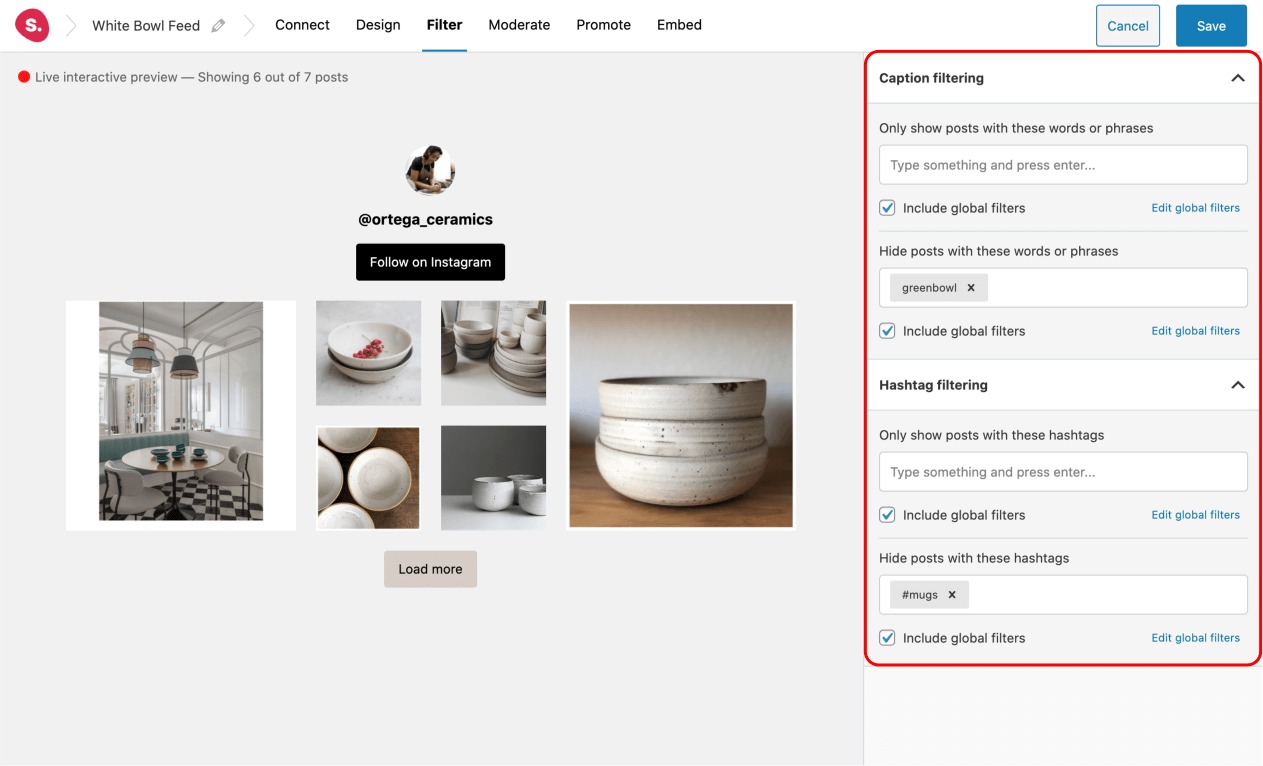Click the Cancel button
This screenshot has width=1263, height=766.
[1128, 26]
